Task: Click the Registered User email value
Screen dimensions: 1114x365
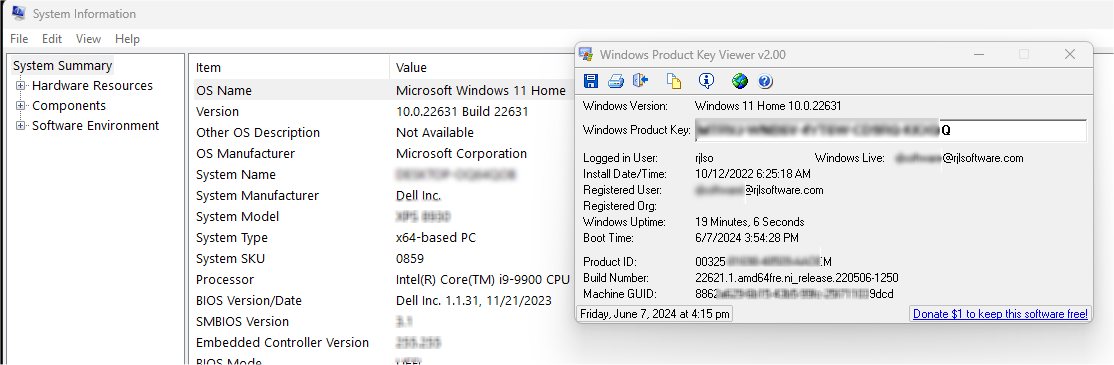Action: (x=759, y=190)
